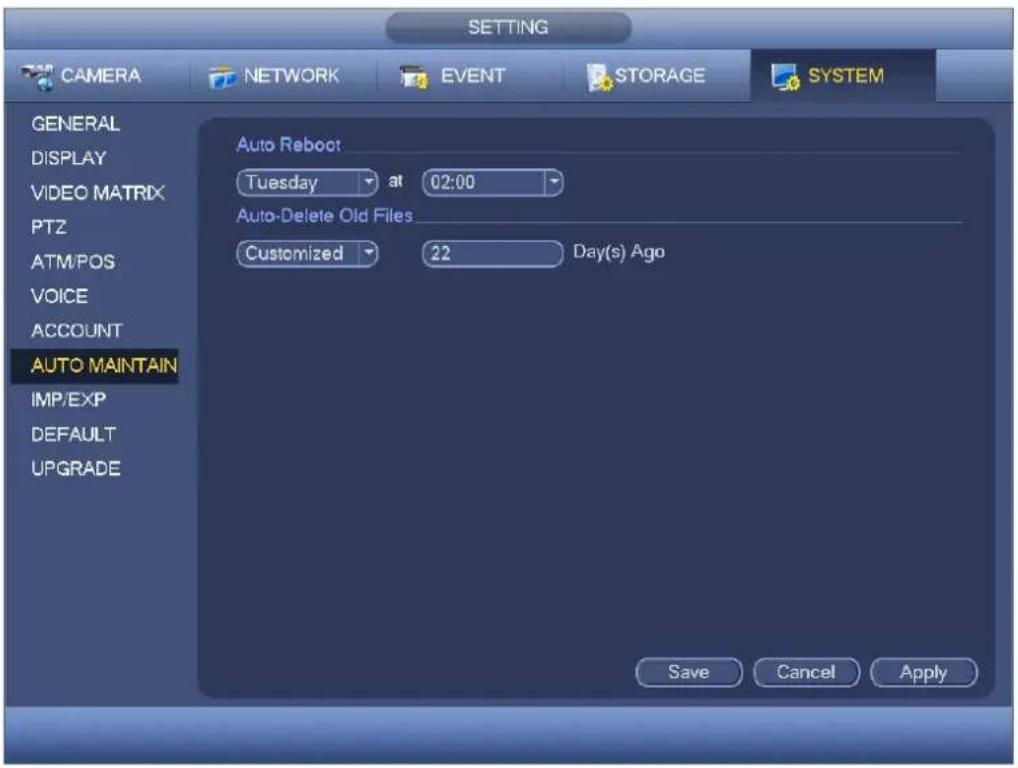Image resolution: width=1018 pixels, height=768 pixels.
Task: Open the GENERAL settings page
Action: click(75, 123)
